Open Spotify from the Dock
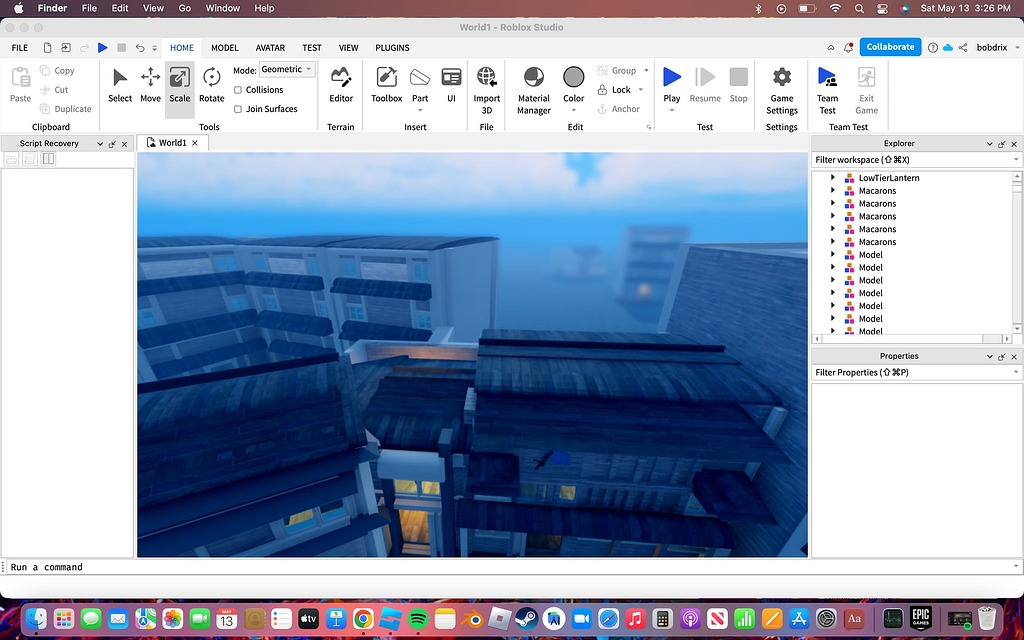1024x640 pixels. click(418, 618)
